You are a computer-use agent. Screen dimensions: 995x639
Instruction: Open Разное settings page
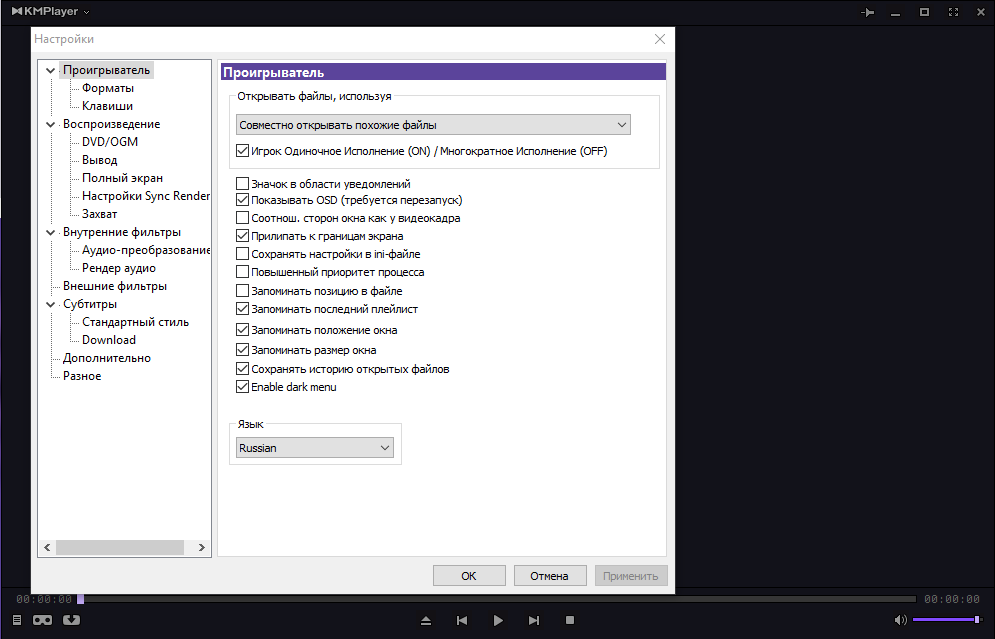point(82,376)
